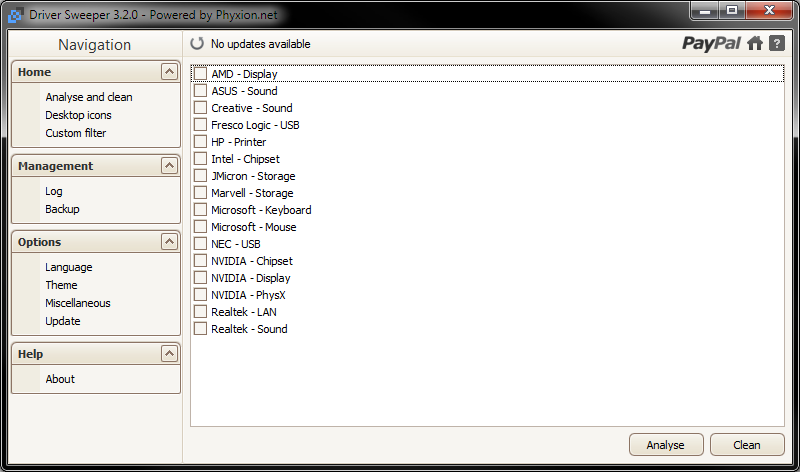Click the 'No updates available' status text
This screenshot has height=472, width=800.
point(261,44)
